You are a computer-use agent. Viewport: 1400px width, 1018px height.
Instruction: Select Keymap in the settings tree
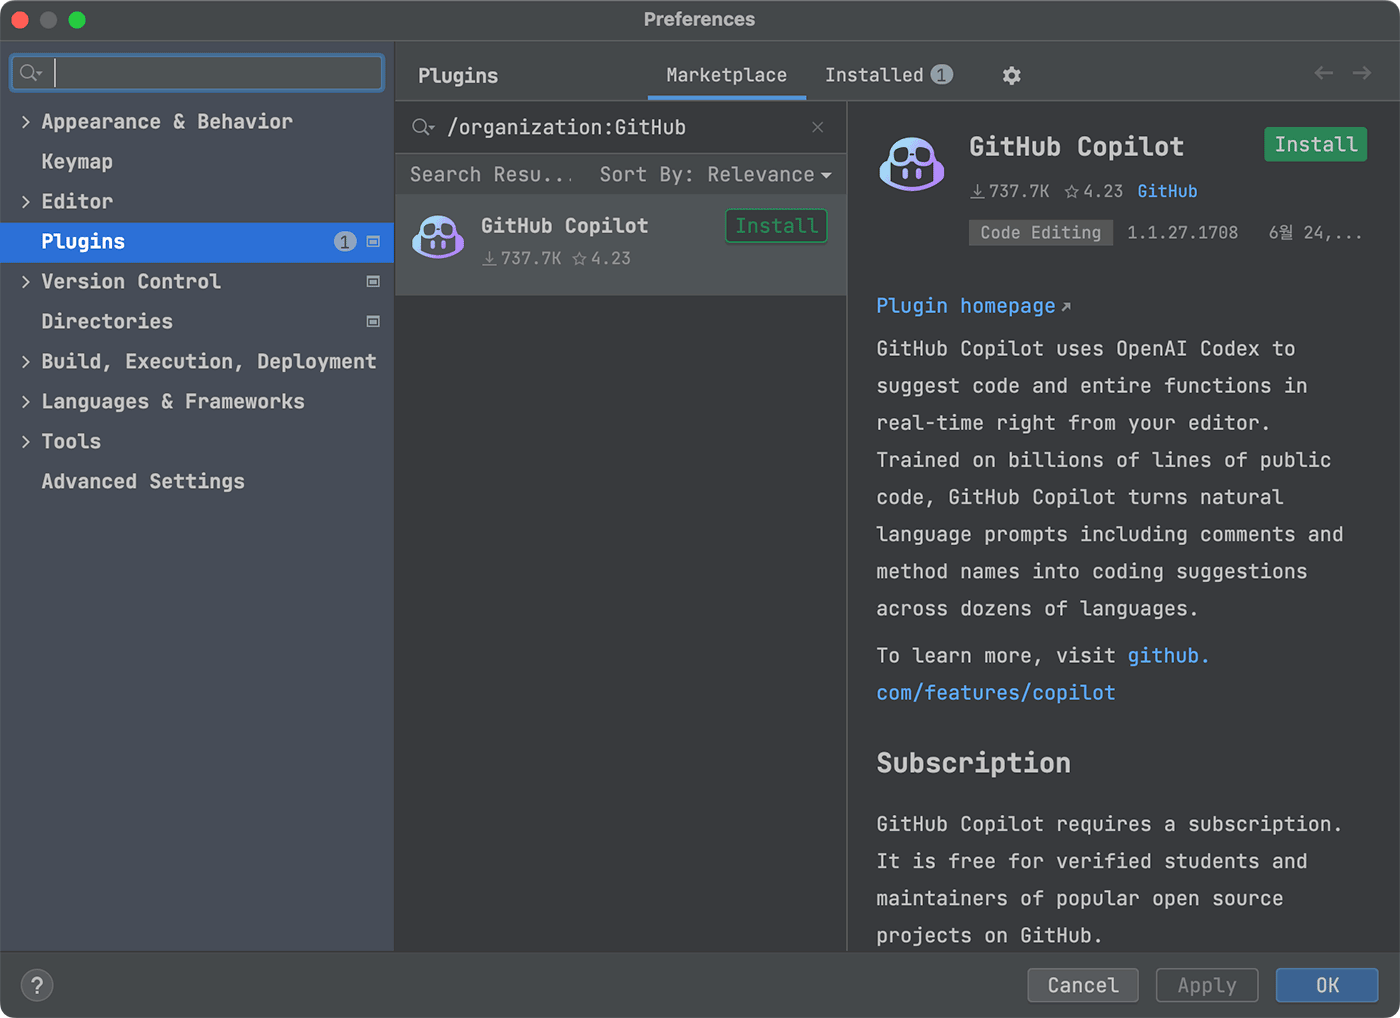[197, 162]
